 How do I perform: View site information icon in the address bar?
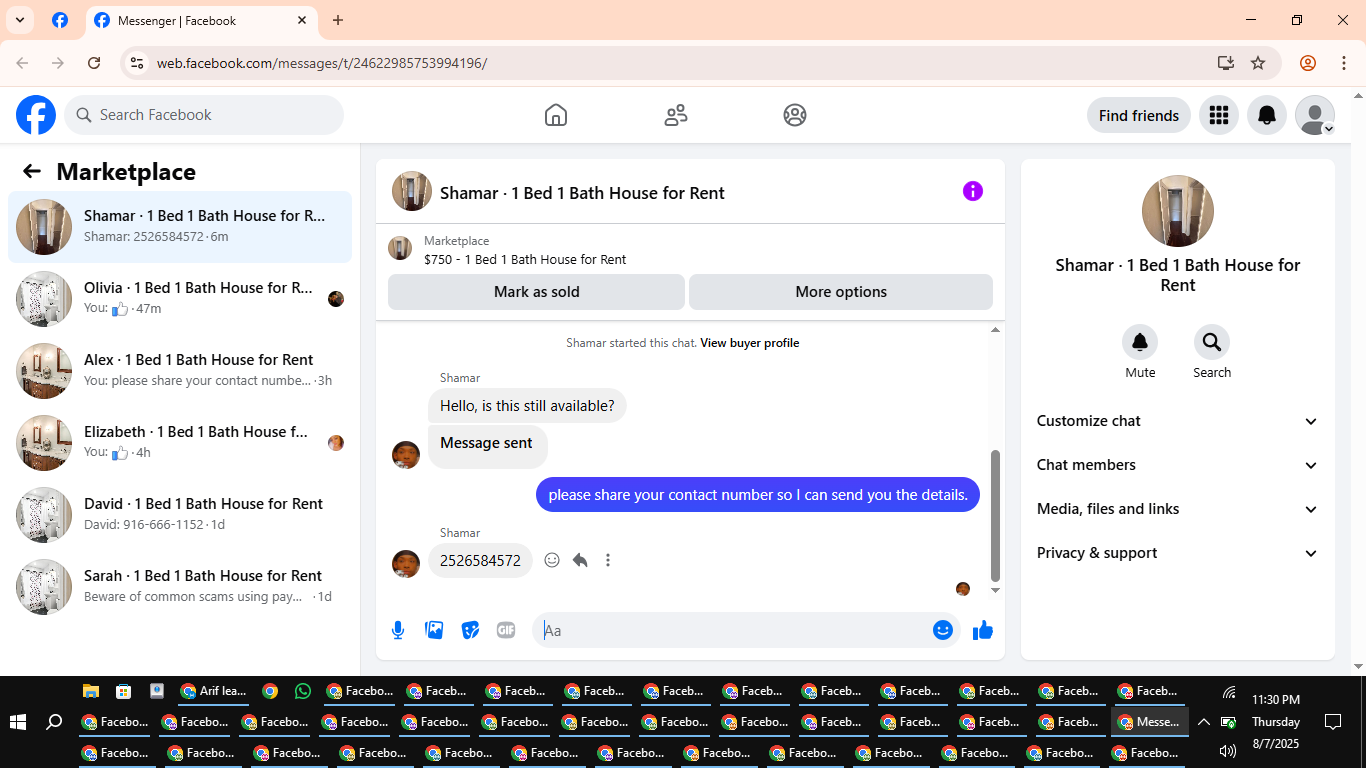[x=138, y=63]
